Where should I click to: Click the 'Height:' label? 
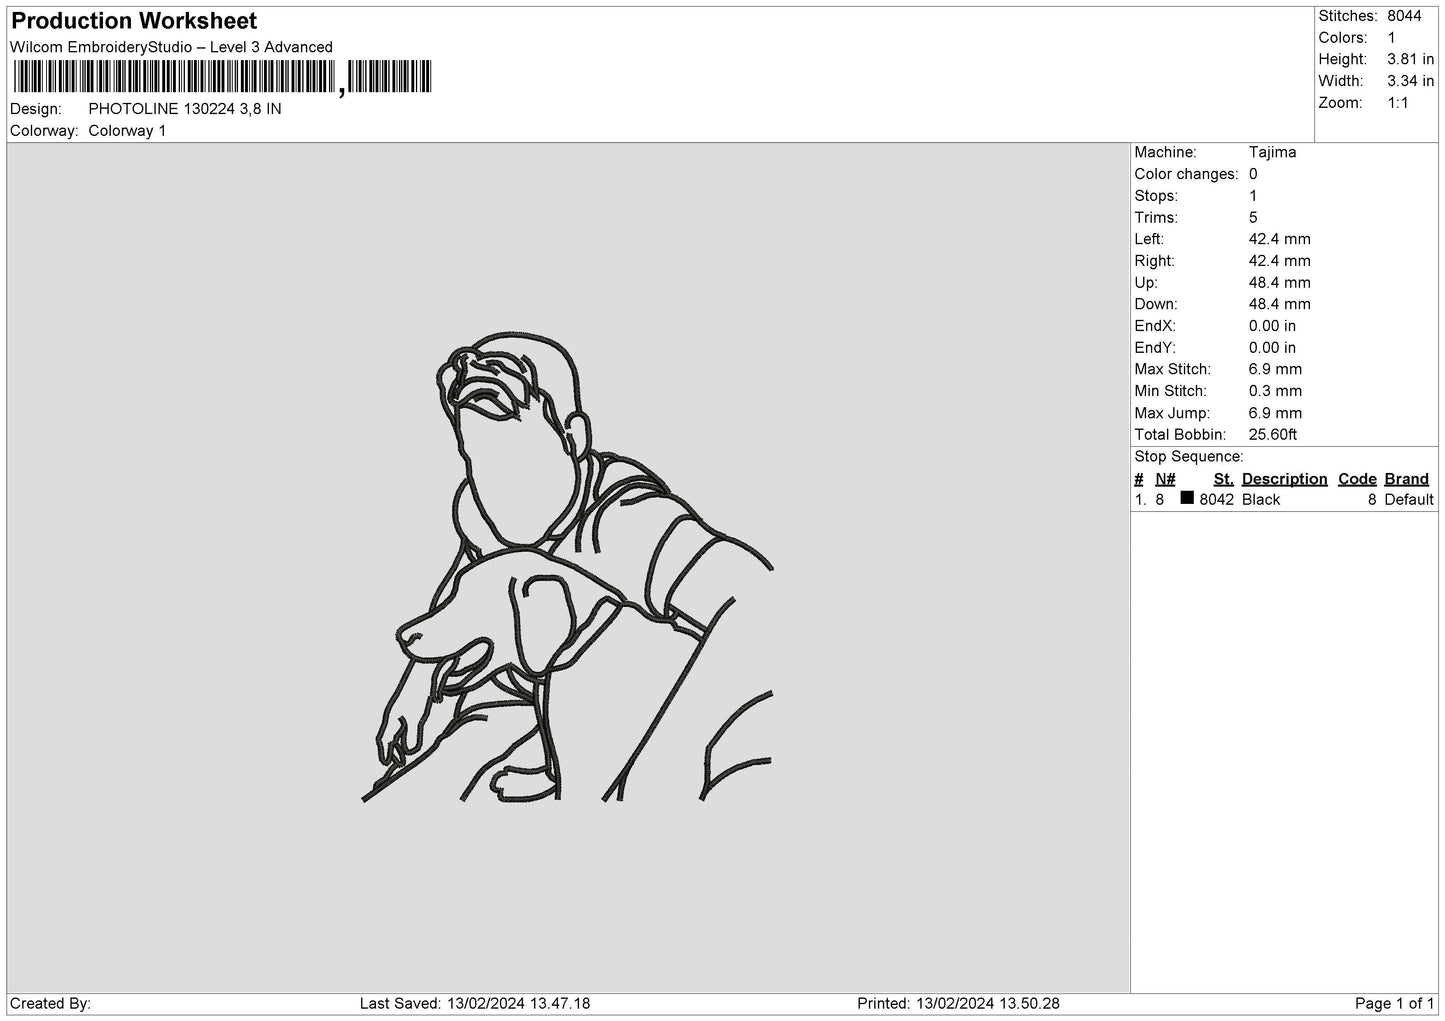(x=1343, y=60)
